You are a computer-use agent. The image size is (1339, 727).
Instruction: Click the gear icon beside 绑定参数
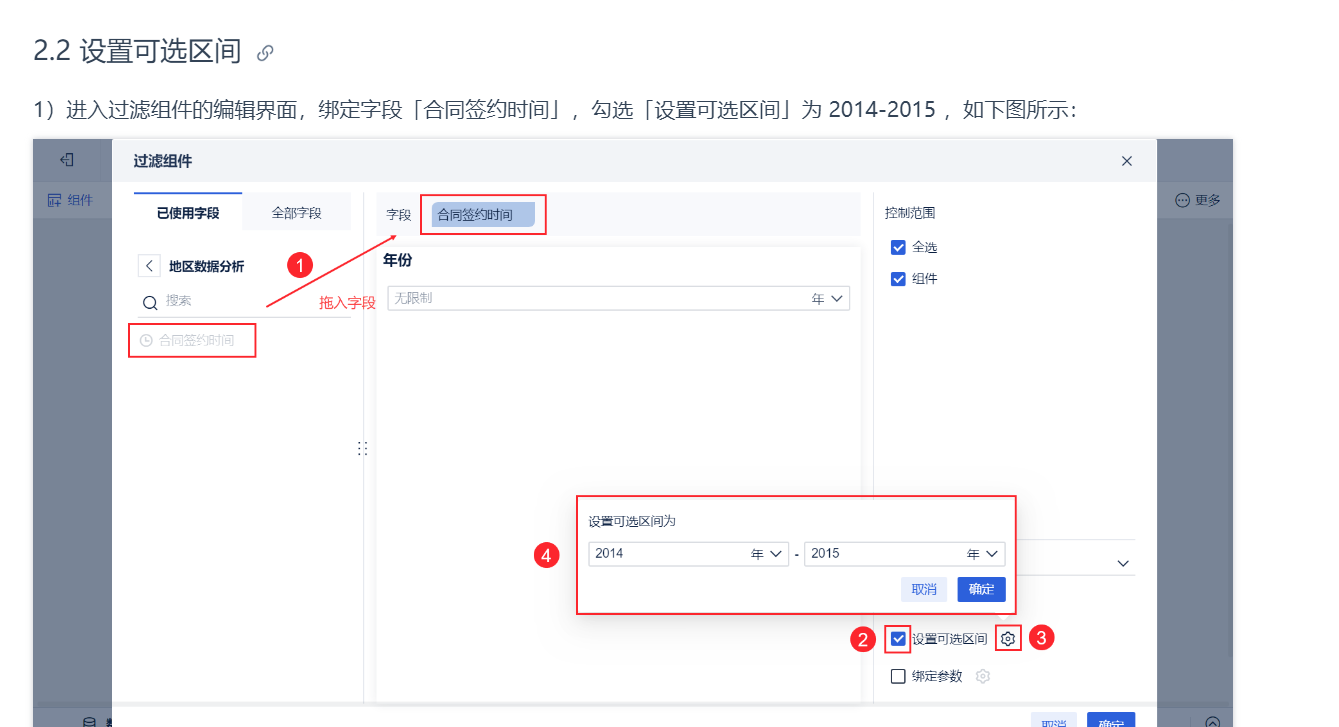pyautogui.click(x=983, y=676)
